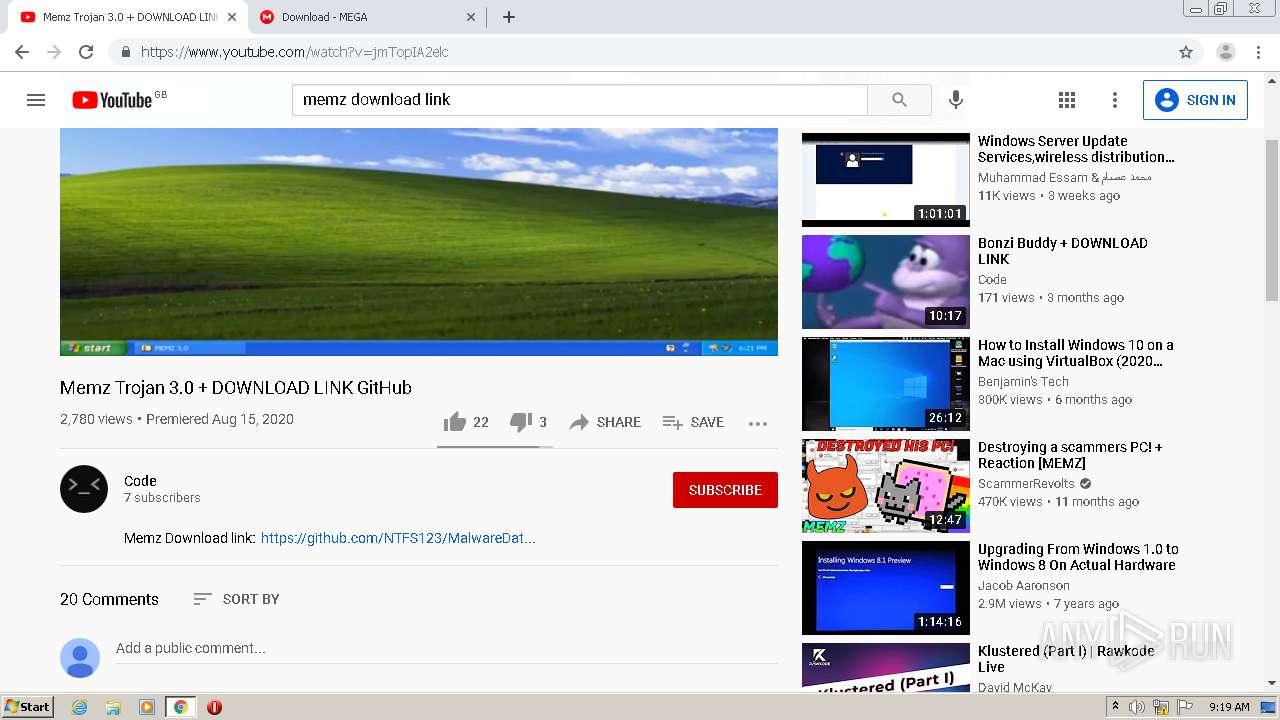Close the Download - MEGA tab
This screenshot has width=1280, height=720.
[x=472, y=17]
